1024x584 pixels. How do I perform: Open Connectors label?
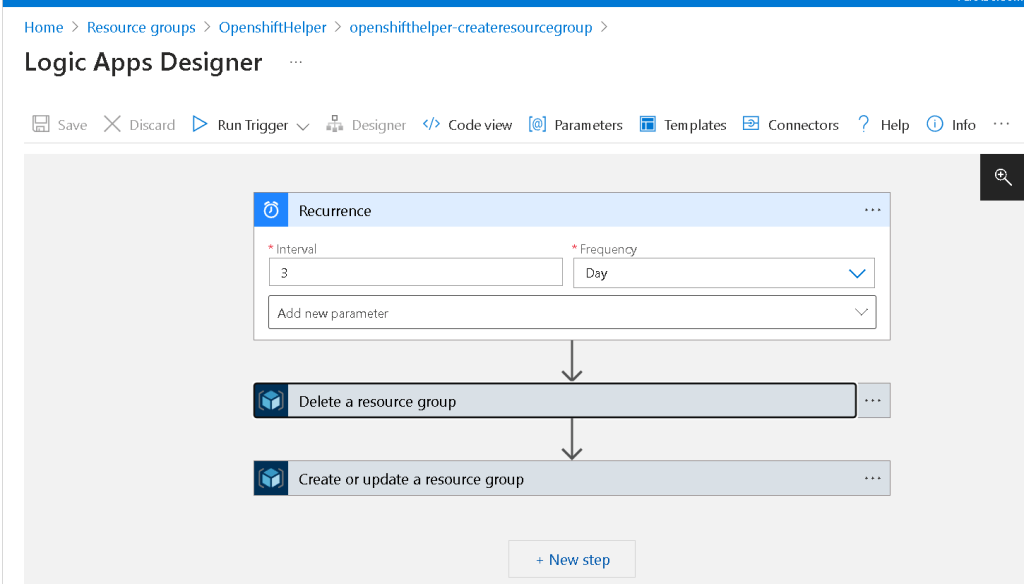pos(803,125)
